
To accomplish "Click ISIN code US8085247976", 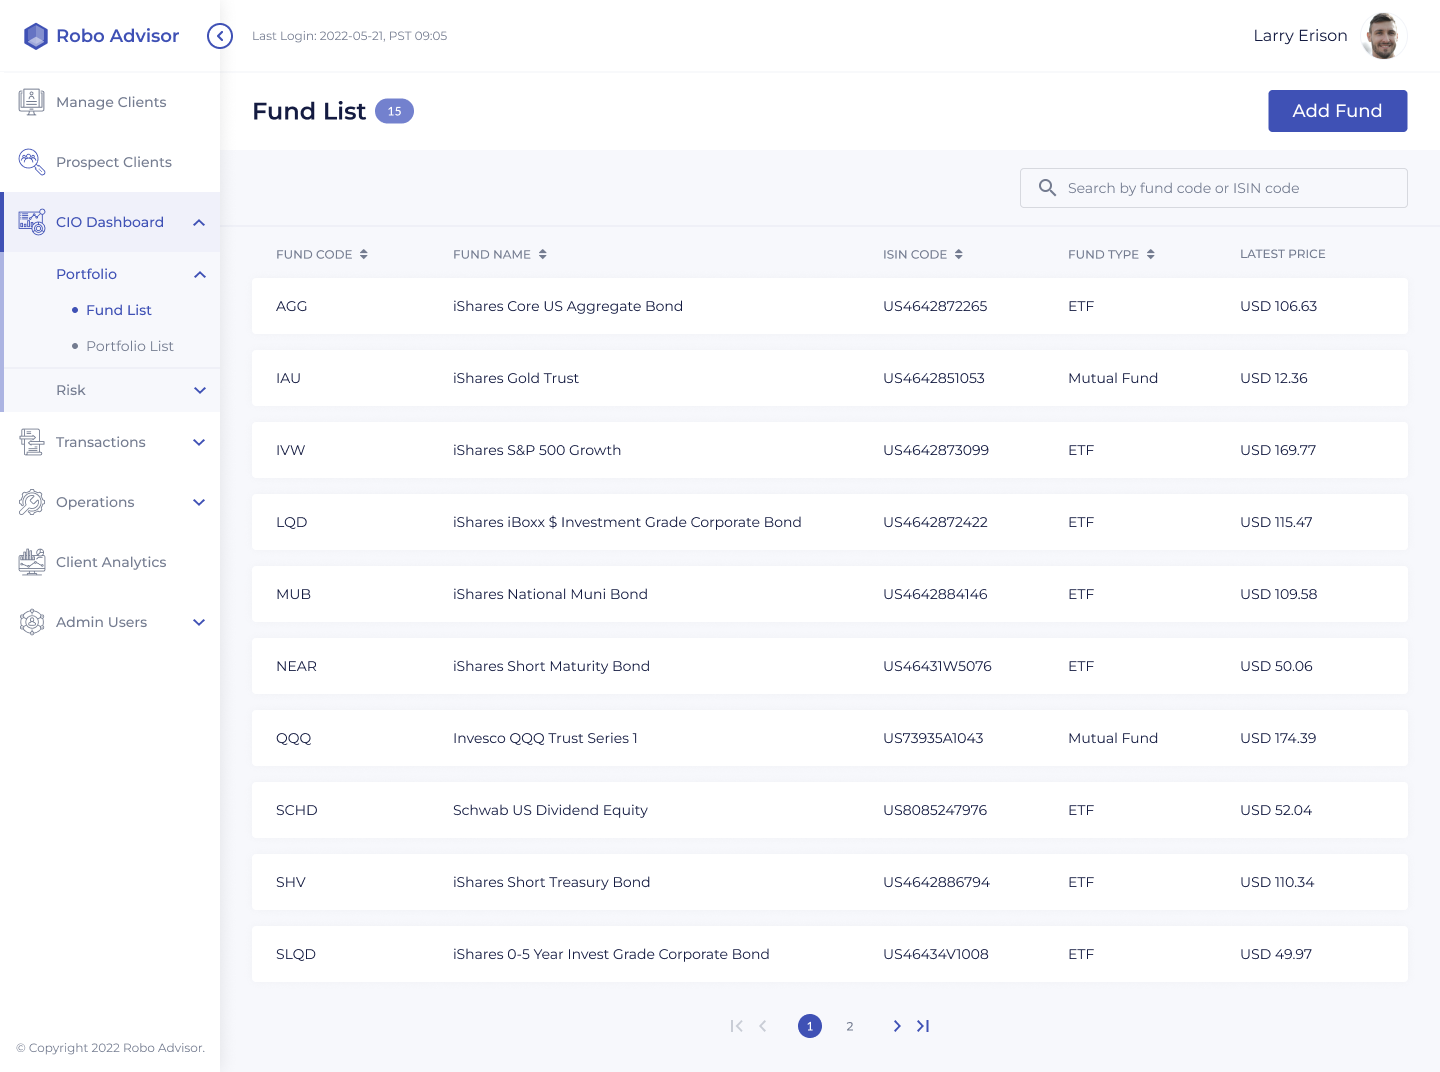I will (x=935, y=810).
